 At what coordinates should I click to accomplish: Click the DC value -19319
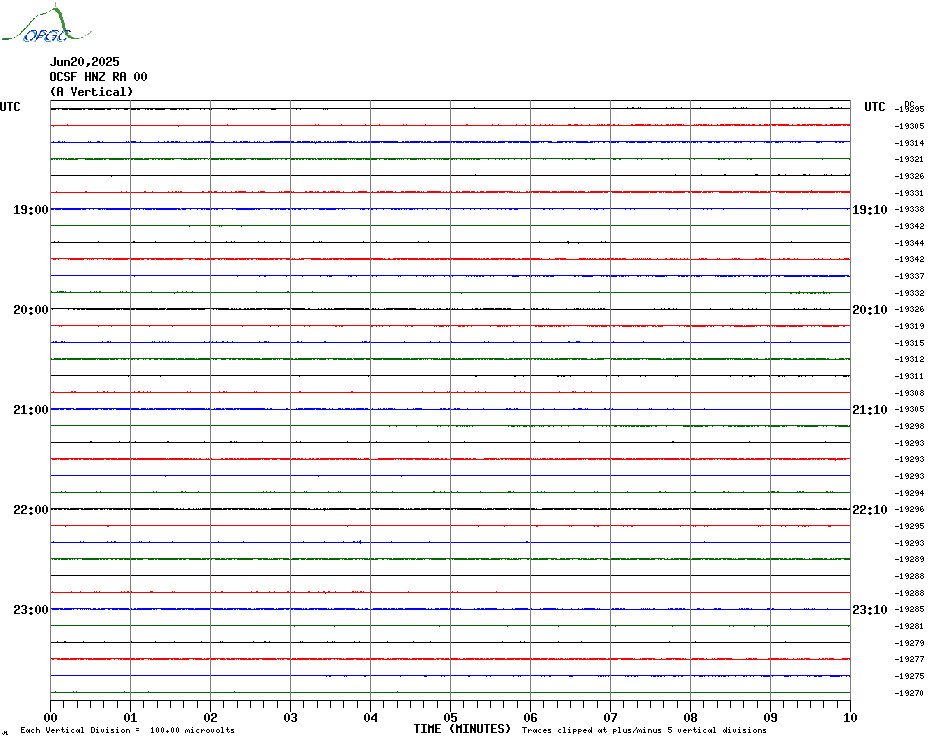coord(909,326)
